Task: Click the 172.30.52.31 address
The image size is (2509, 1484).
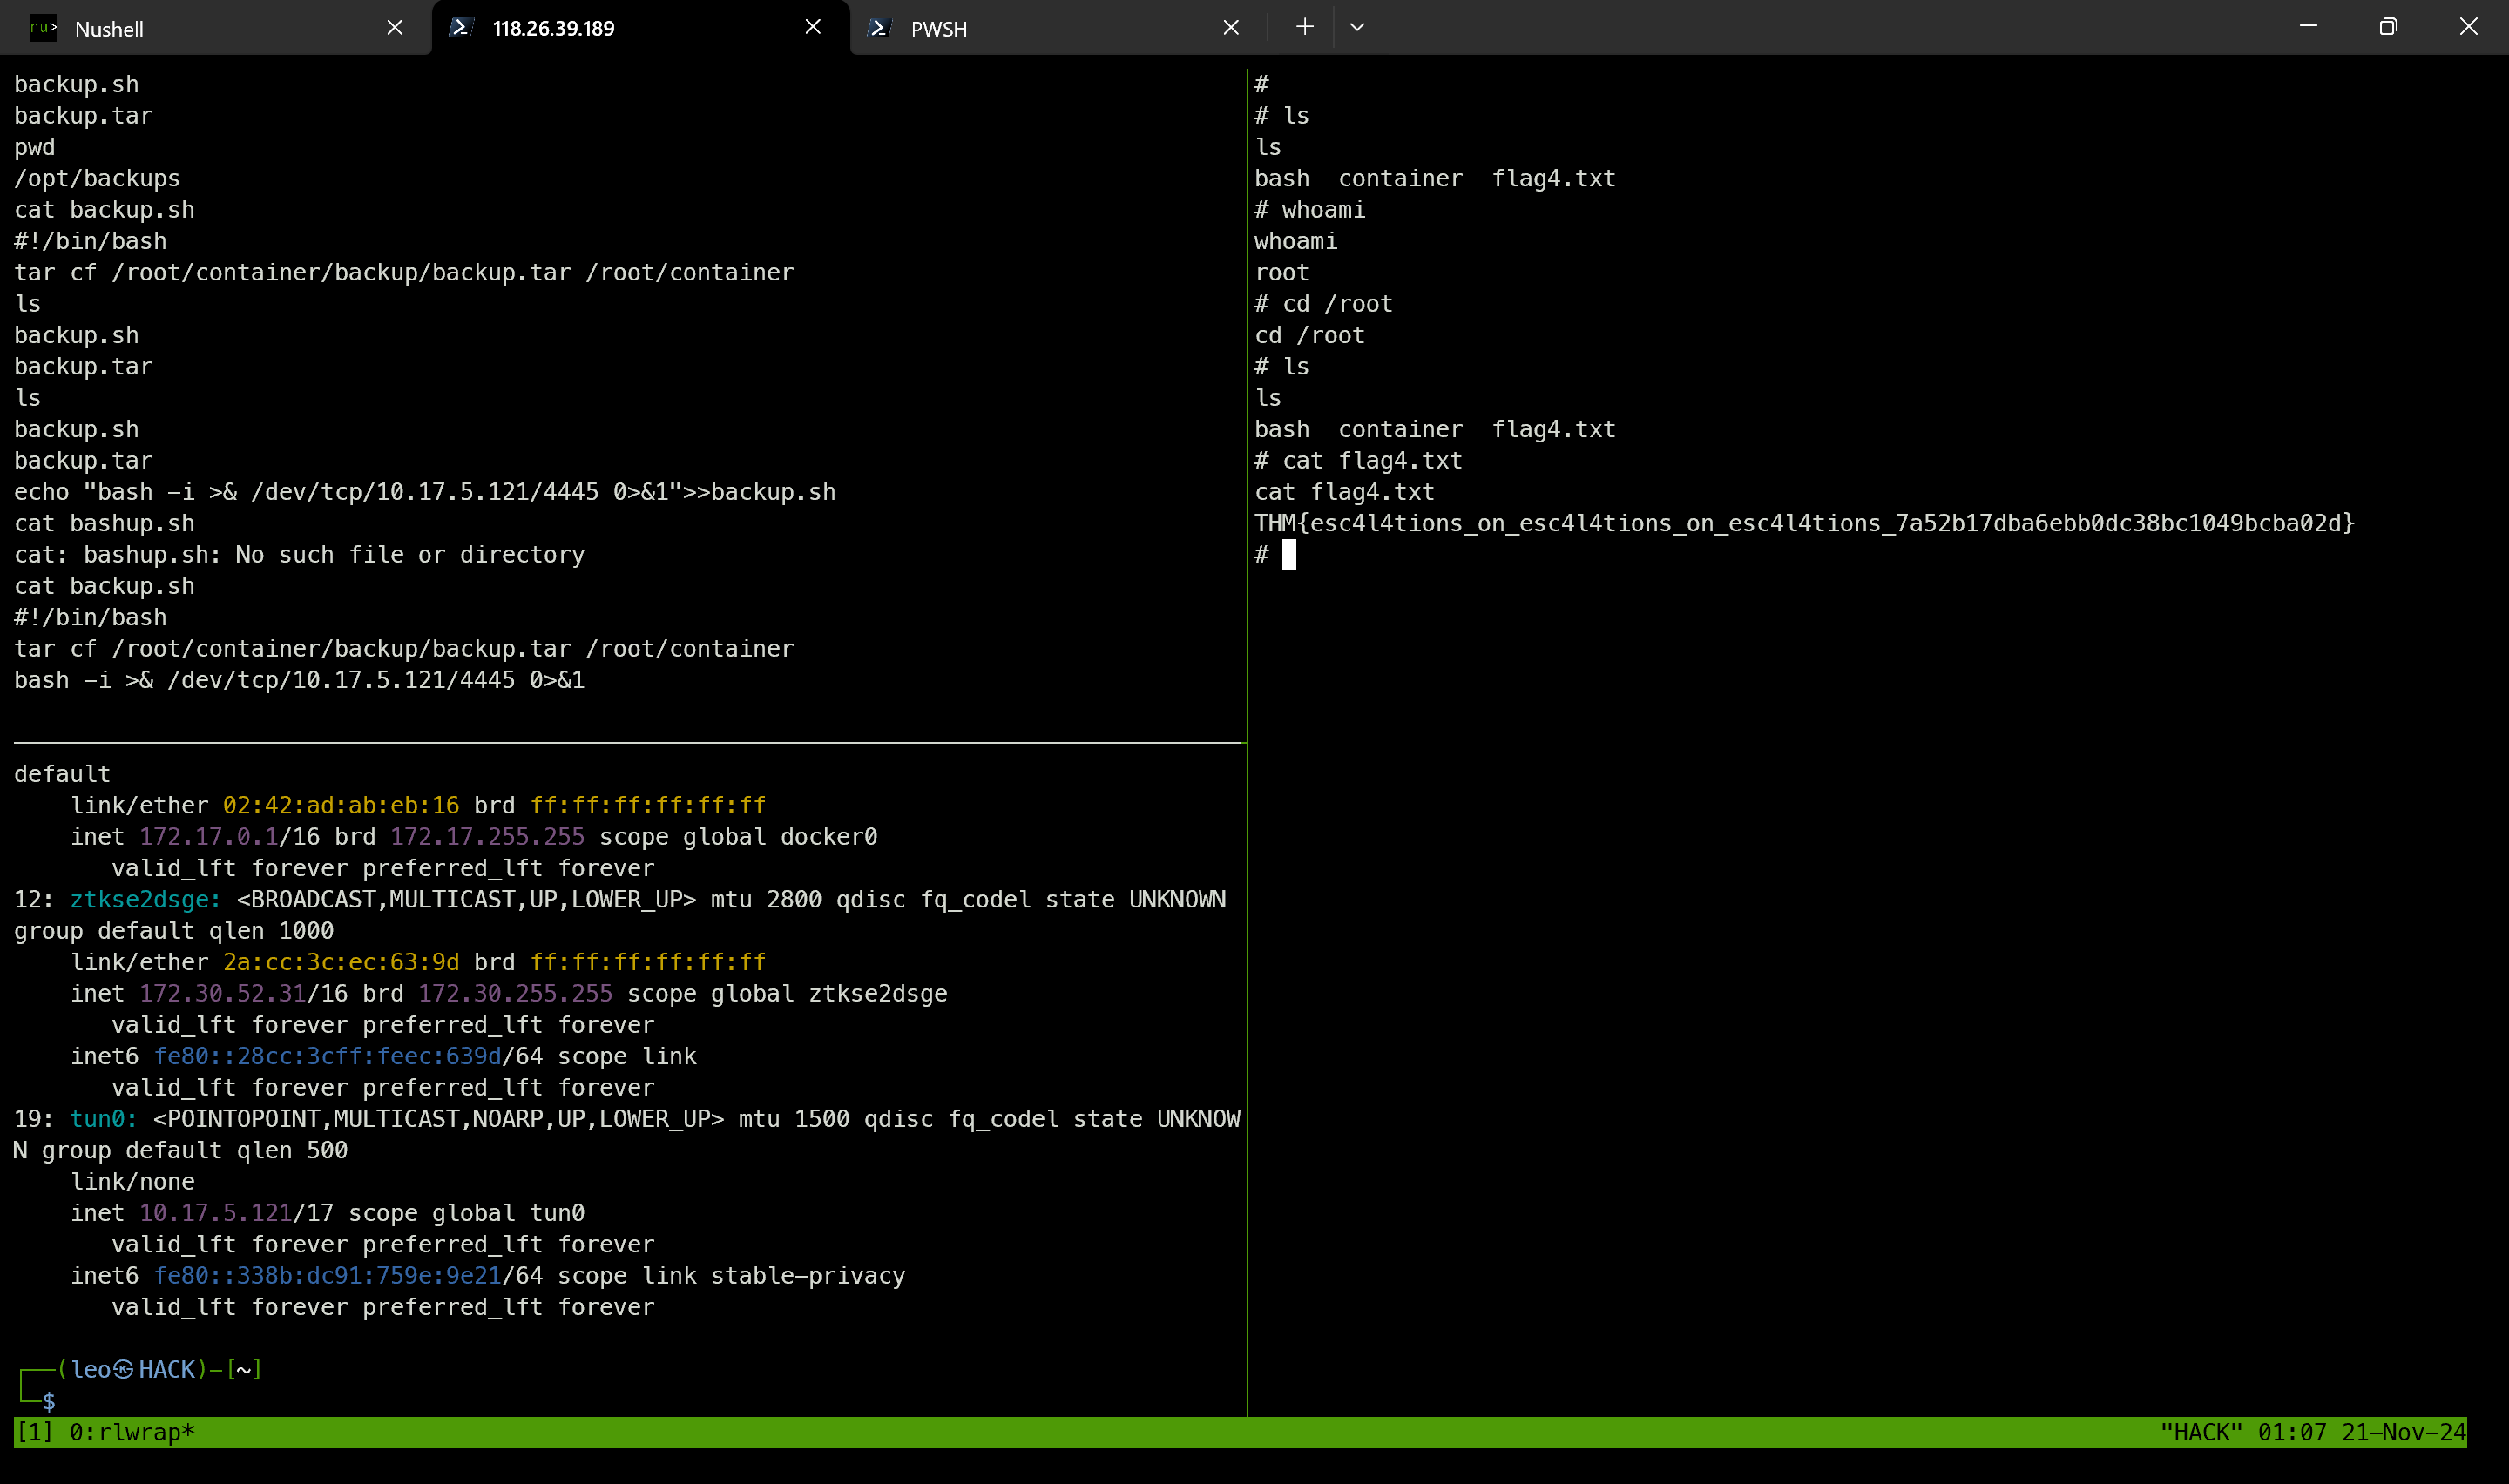Action: tap(222, 994)
